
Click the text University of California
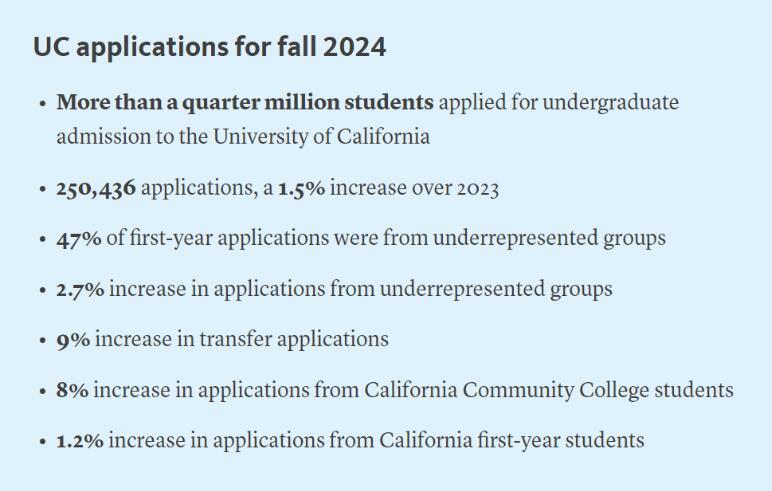[321, 136]
